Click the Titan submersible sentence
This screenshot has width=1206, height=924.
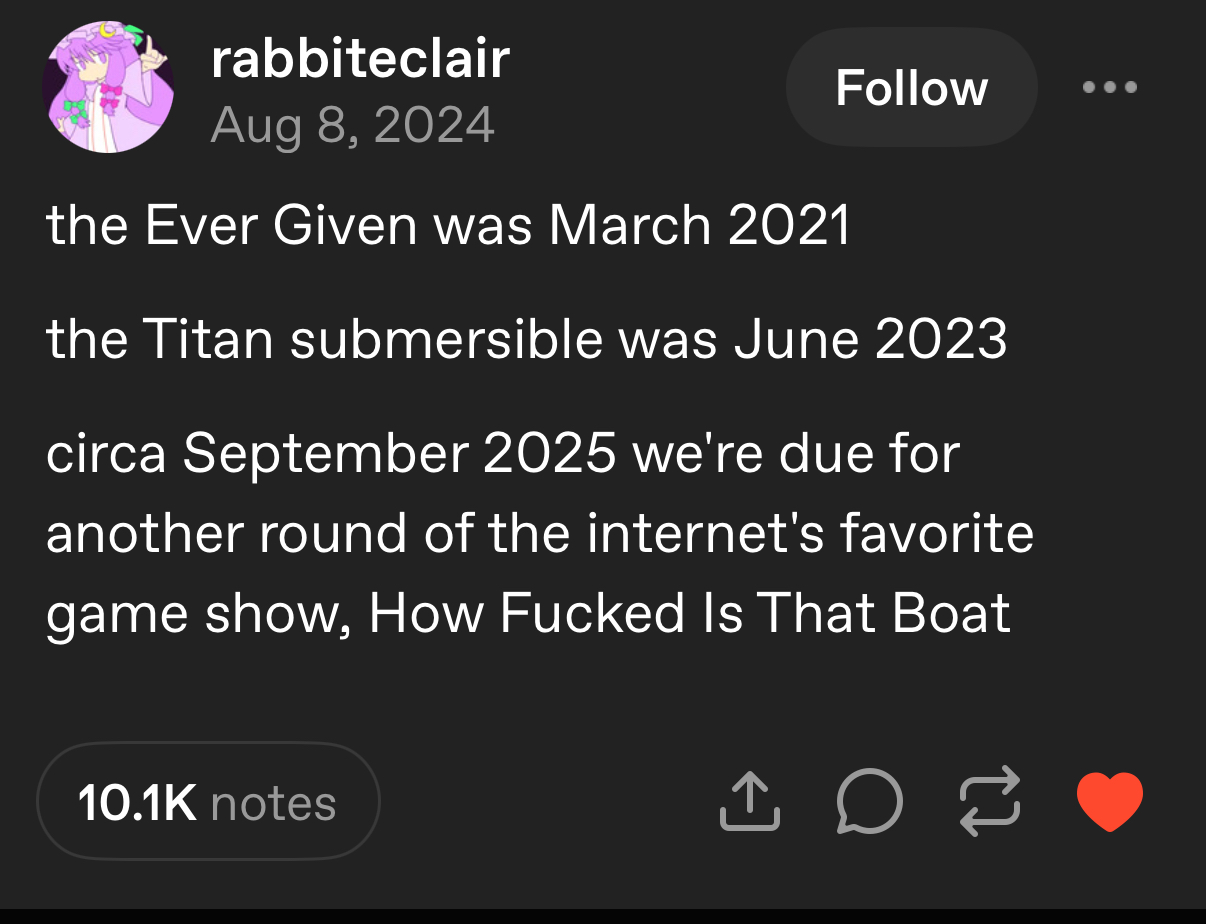[526, 340]
